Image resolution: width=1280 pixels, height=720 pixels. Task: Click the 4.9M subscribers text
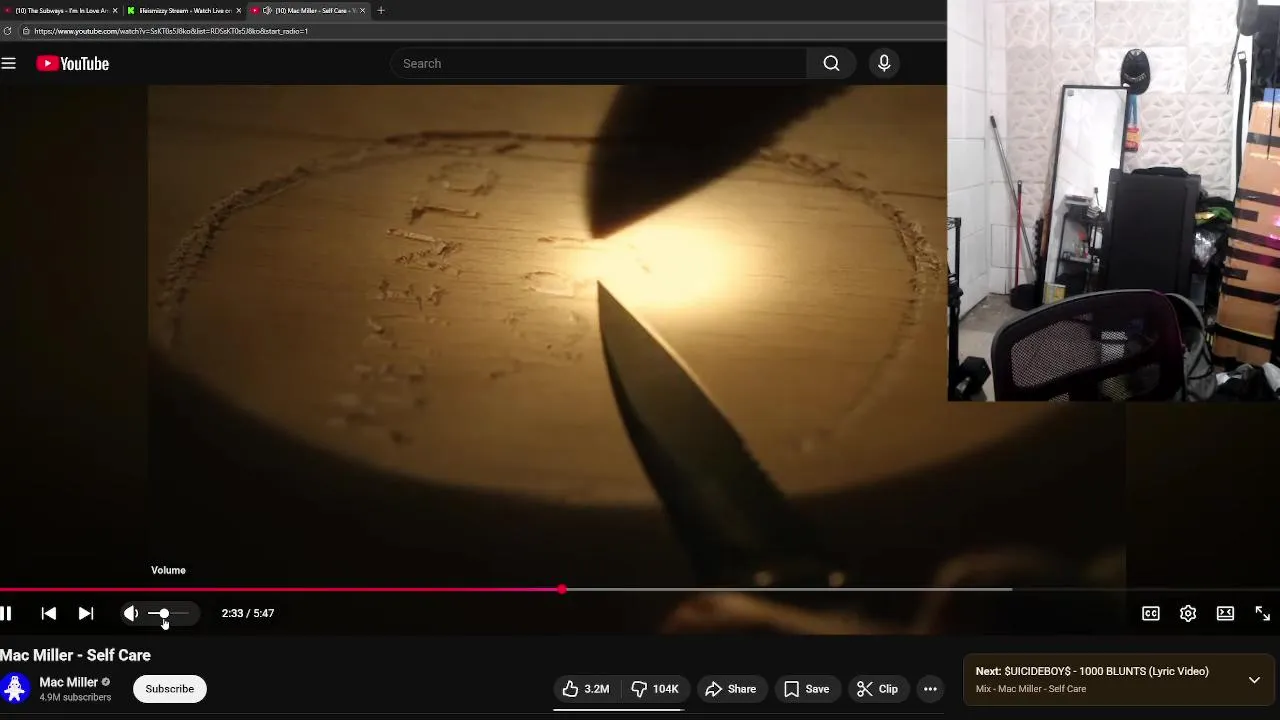pyautogui.click(x=75, y=697)
